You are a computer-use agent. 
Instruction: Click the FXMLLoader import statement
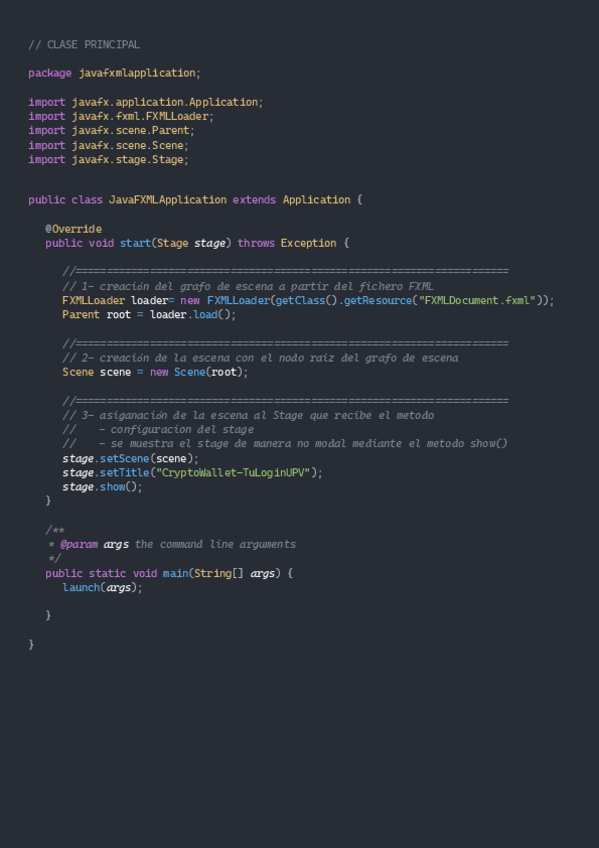(x=121, y=116)
